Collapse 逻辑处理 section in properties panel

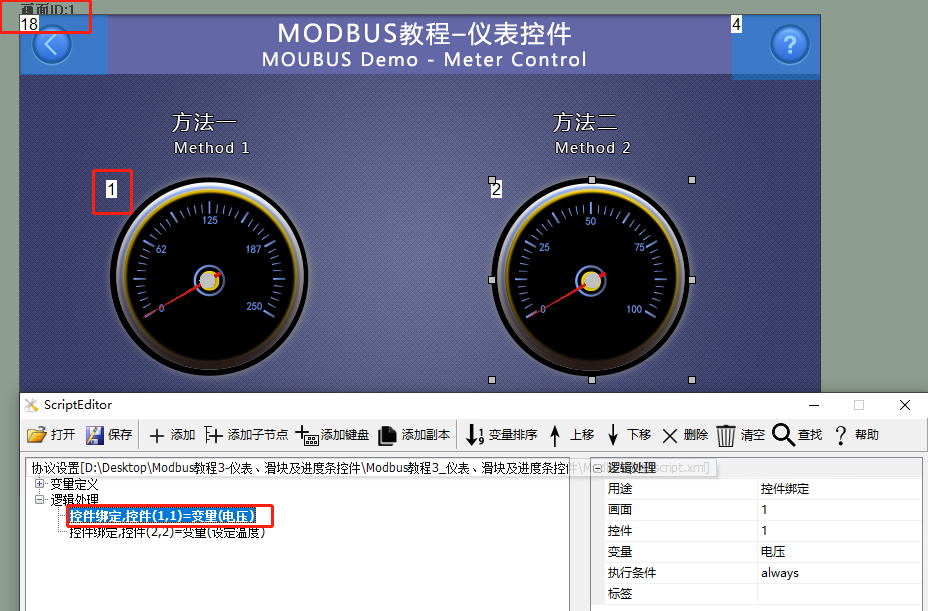[x=598, y=468]
